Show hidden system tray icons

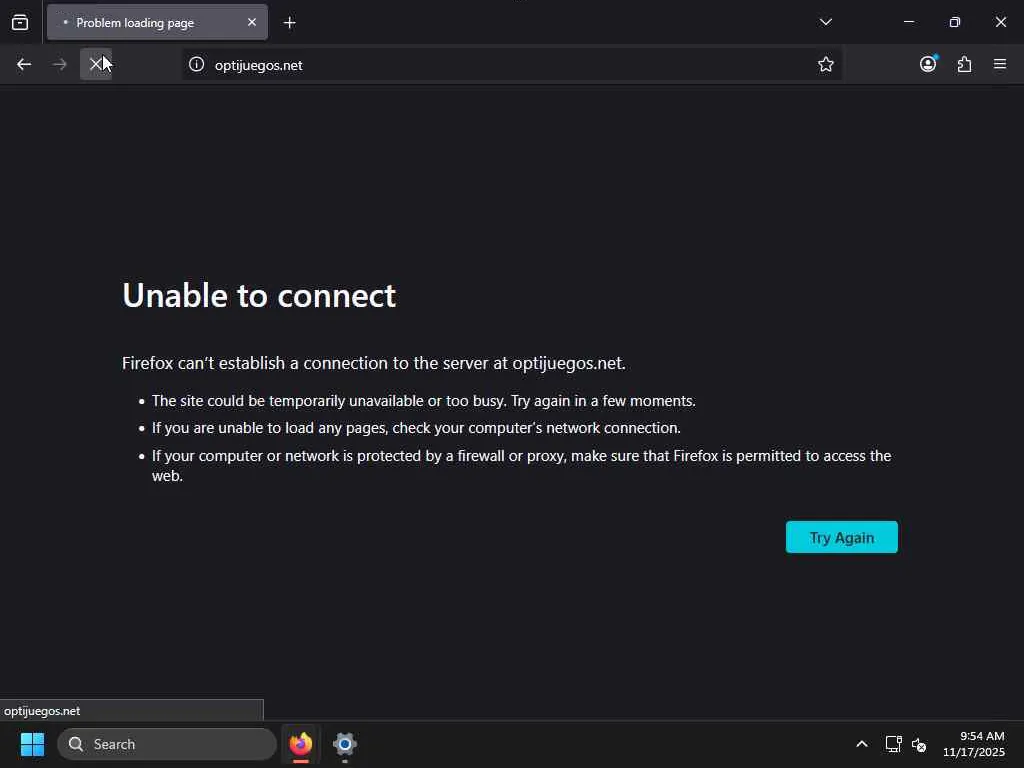pyautogui.click(x=861, y=744)
